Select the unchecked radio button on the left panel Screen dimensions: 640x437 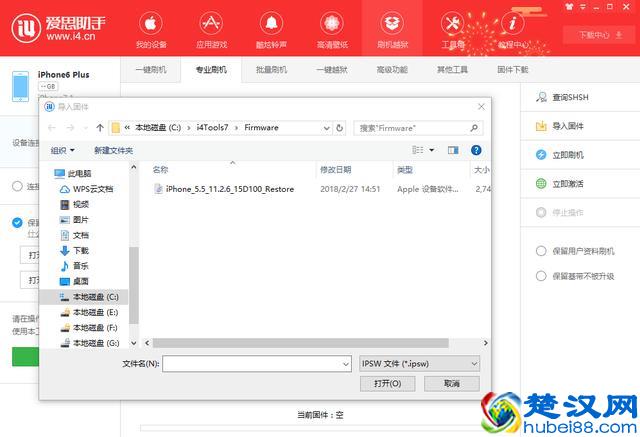click(x=17, y=186)
